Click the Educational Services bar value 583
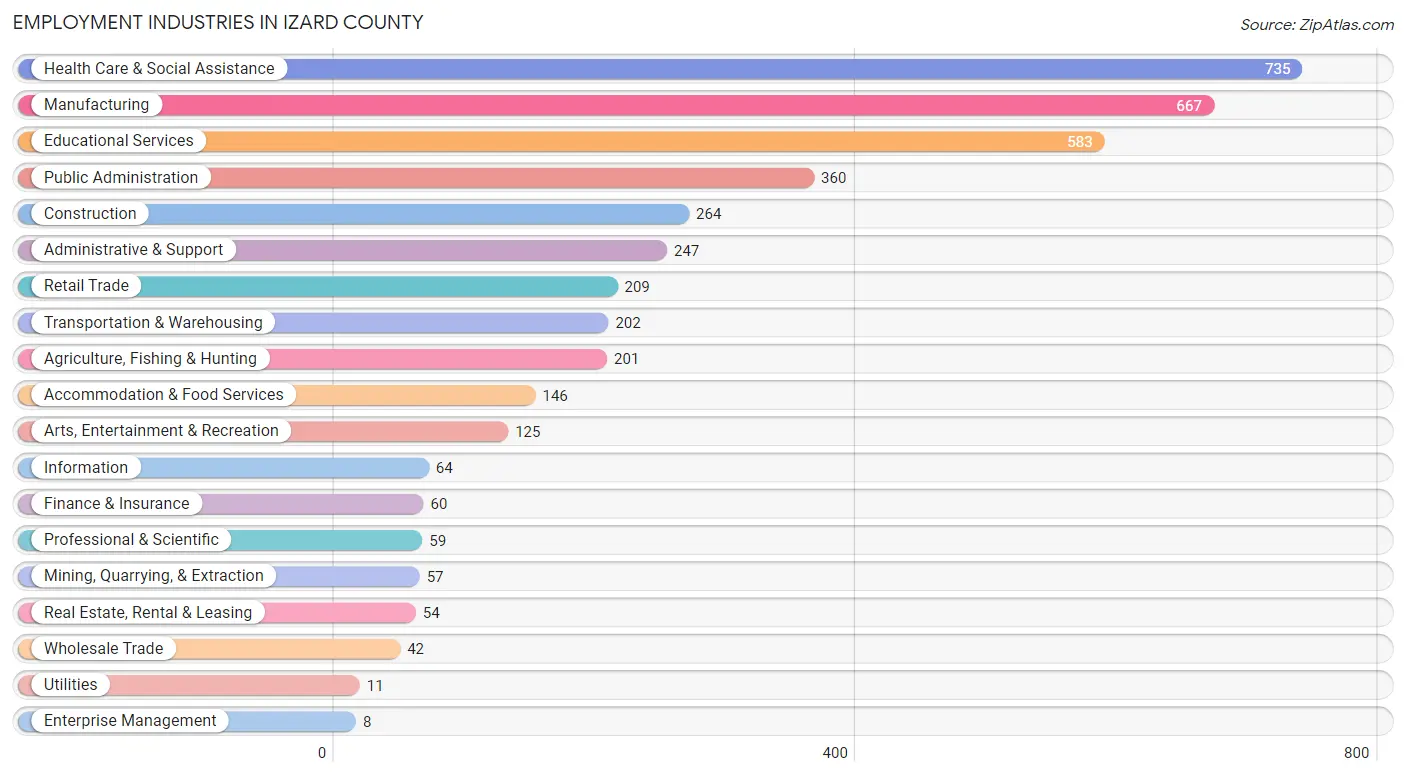 coord(1079,142)
